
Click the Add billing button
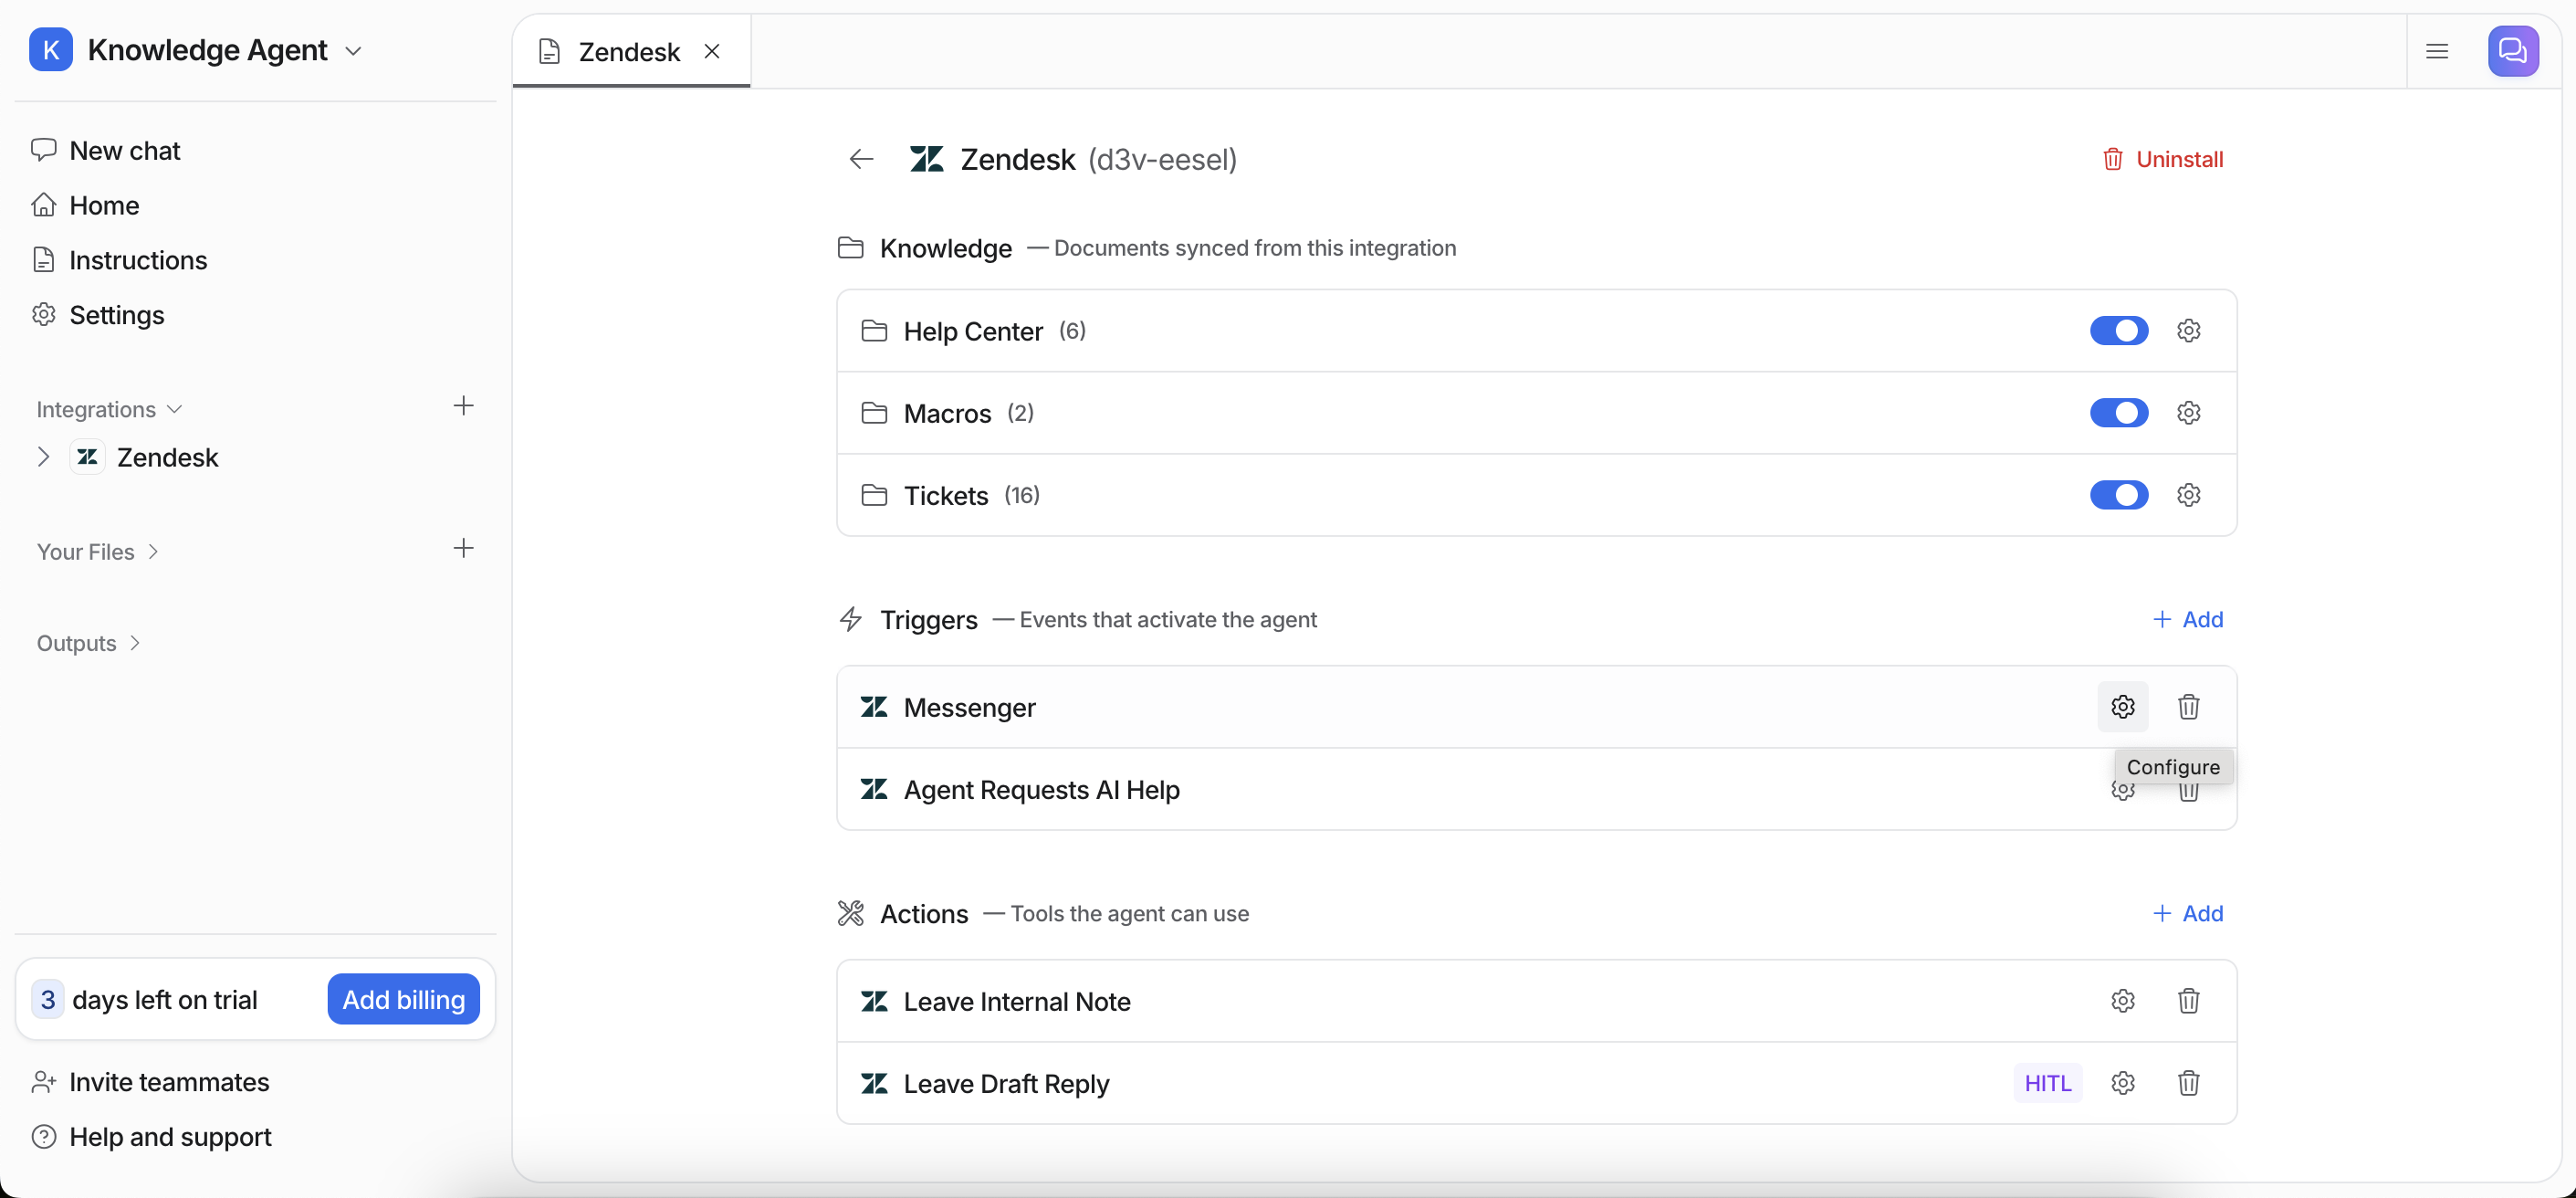click(x=403, y=999)
